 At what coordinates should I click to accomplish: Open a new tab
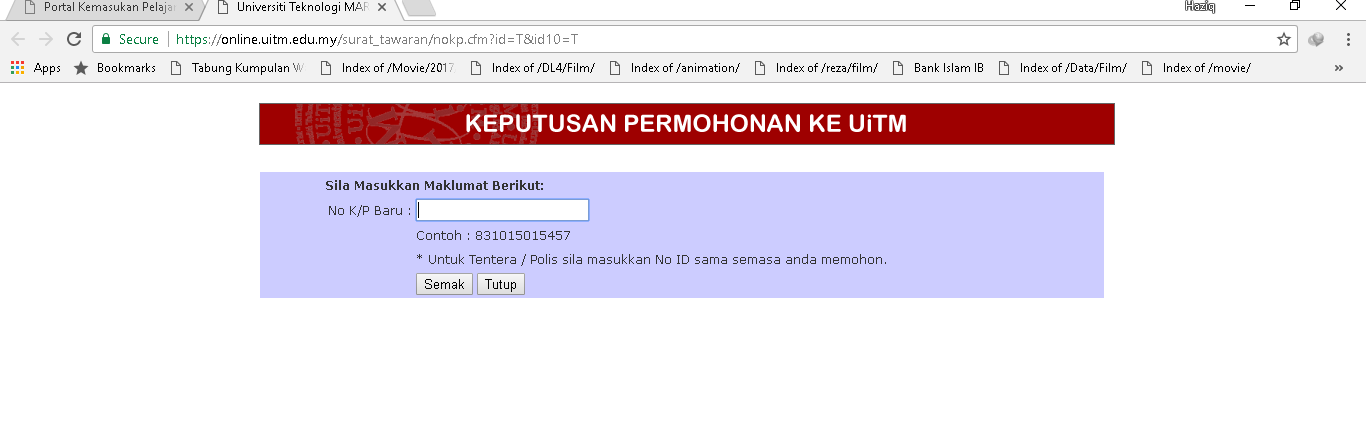pos(418,8)
